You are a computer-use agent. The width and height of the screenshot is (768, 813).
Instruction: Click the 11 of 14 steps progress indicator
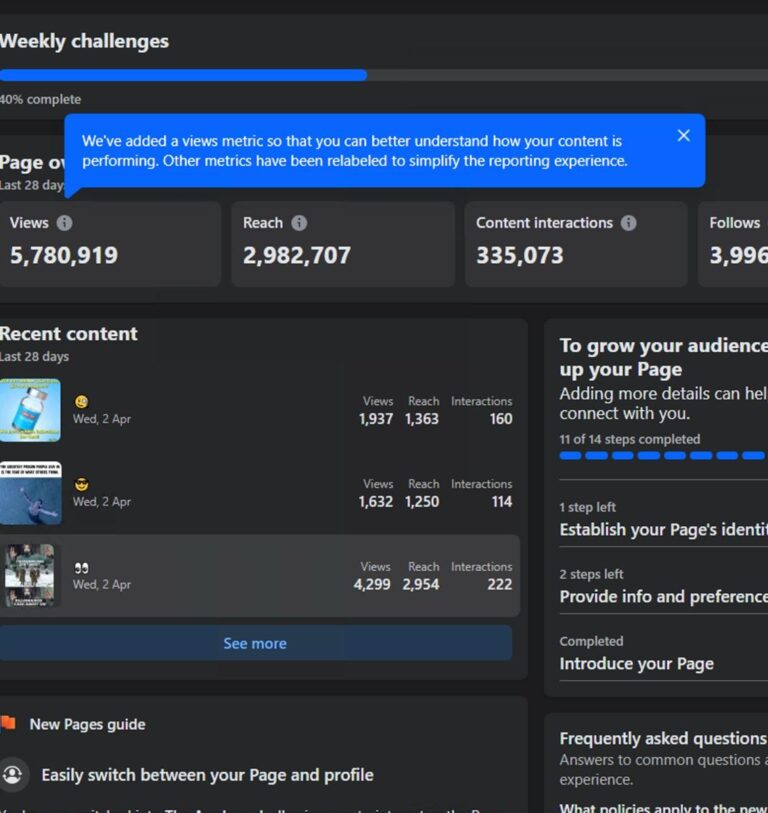coord(662,455)
